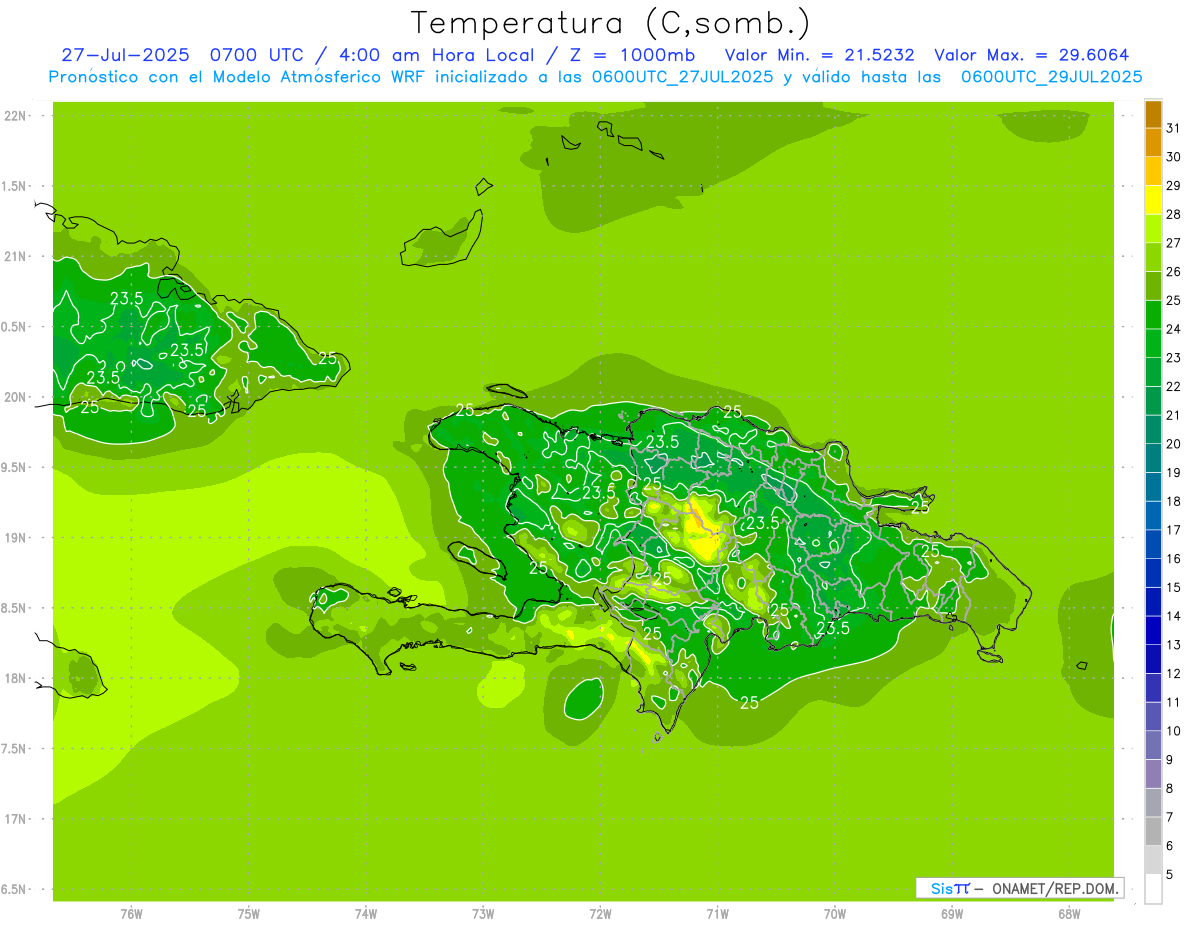
Task: Select the date text 27-Jul-2025
Action: tap(125, 55)
